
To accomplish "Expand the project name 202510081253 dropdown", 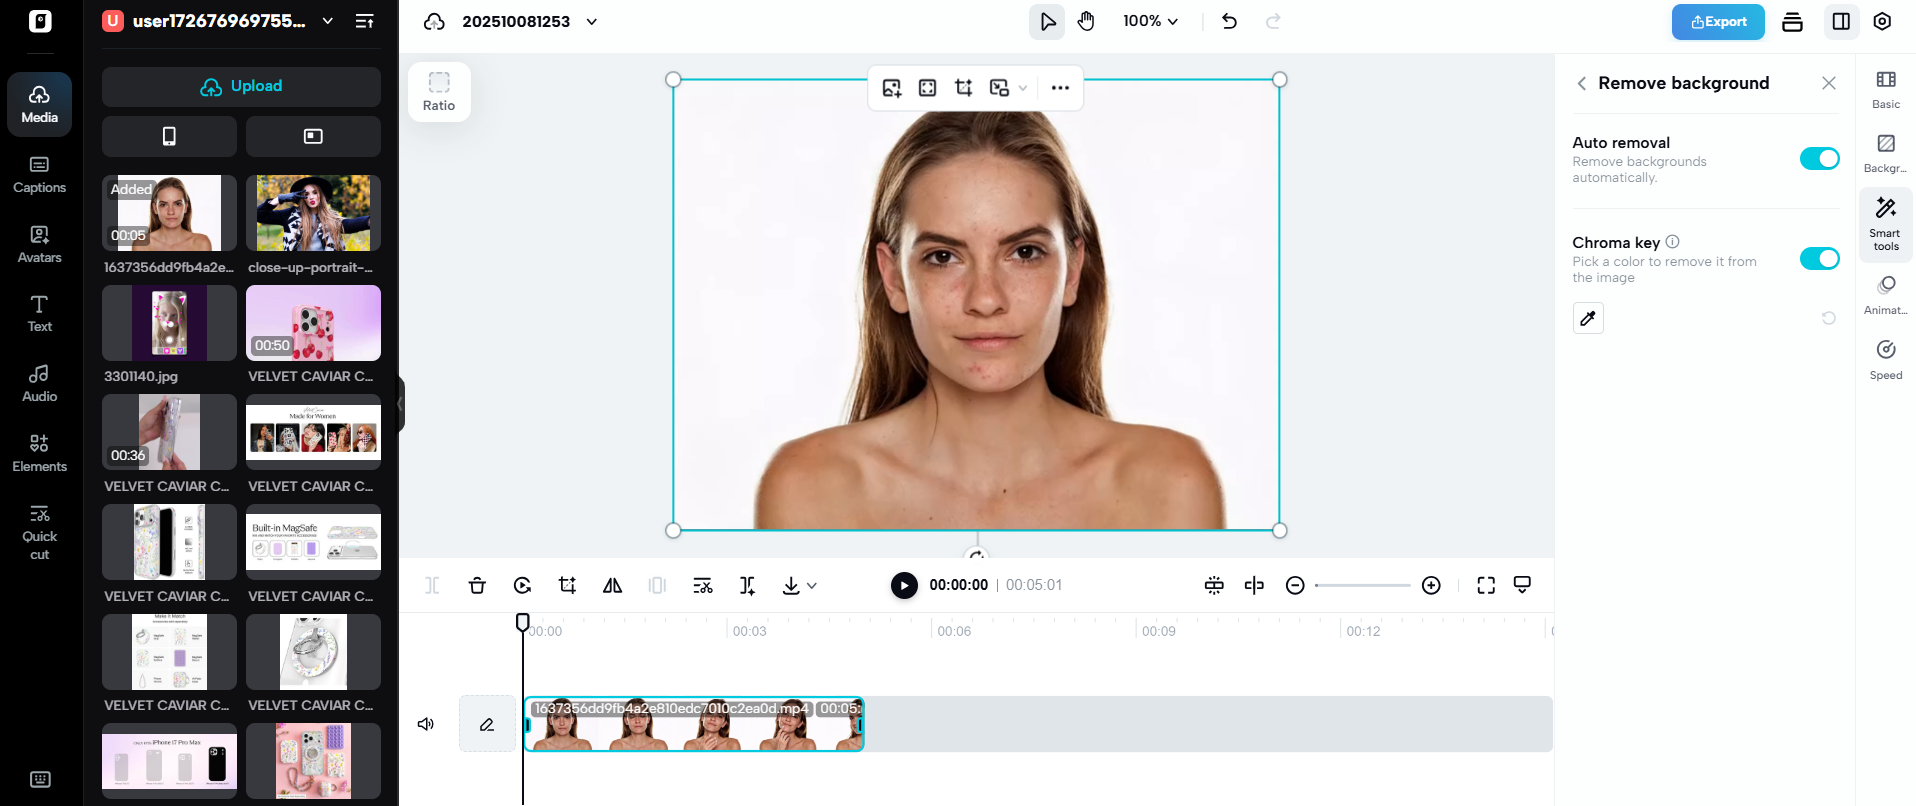I will (x=592, y=21).
